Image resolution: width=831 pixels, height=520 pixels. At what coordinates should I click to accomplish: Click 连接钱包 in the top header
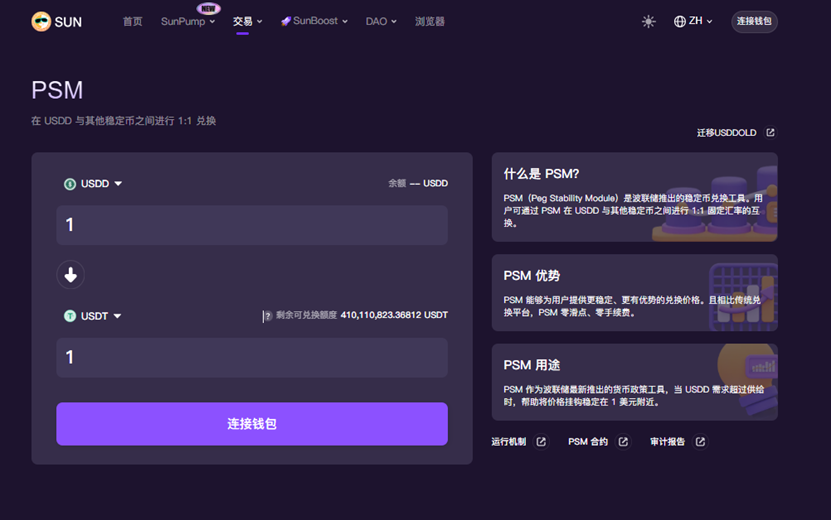click(x=754, y=22)
